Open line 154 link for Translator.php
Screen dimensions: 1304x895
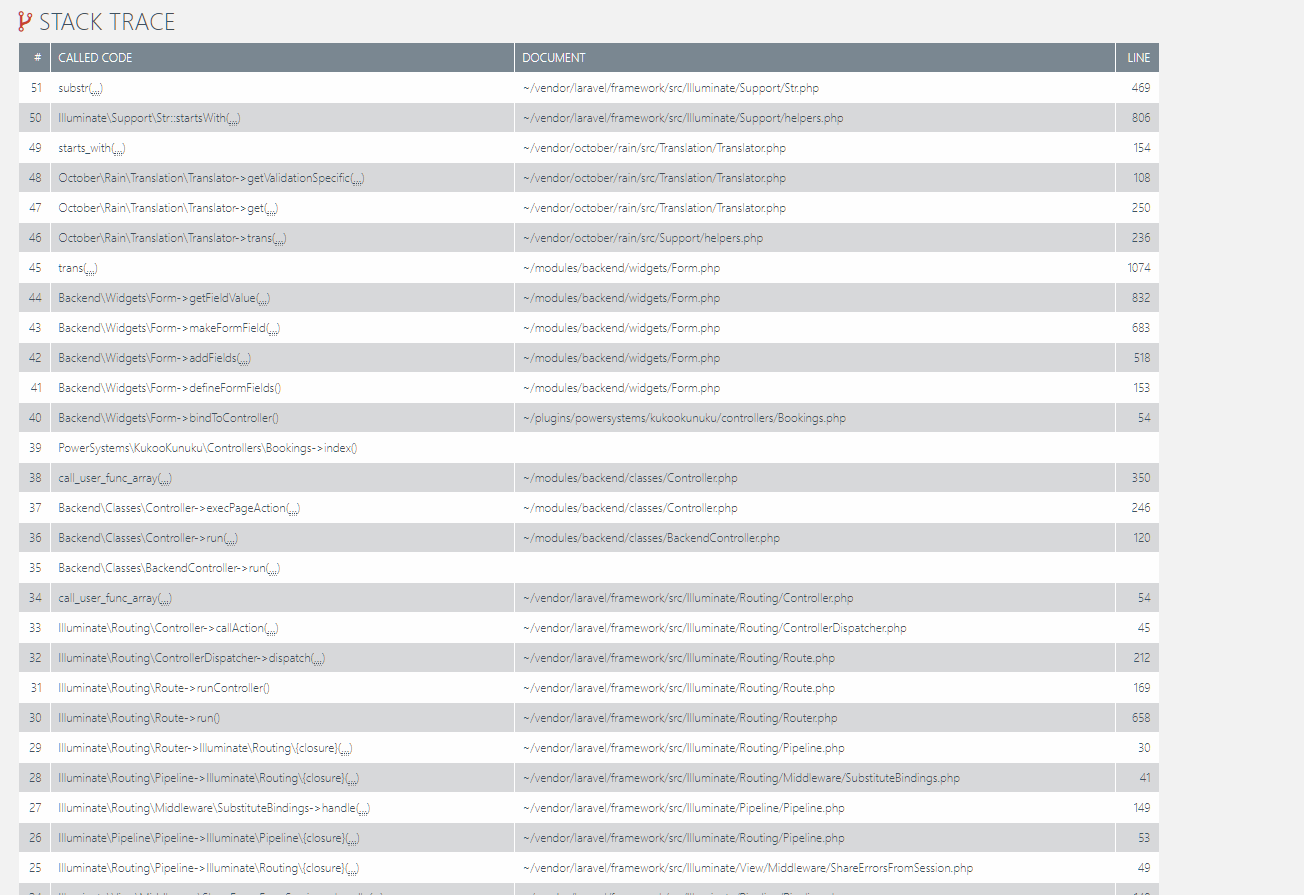(x=1141, y=148)
